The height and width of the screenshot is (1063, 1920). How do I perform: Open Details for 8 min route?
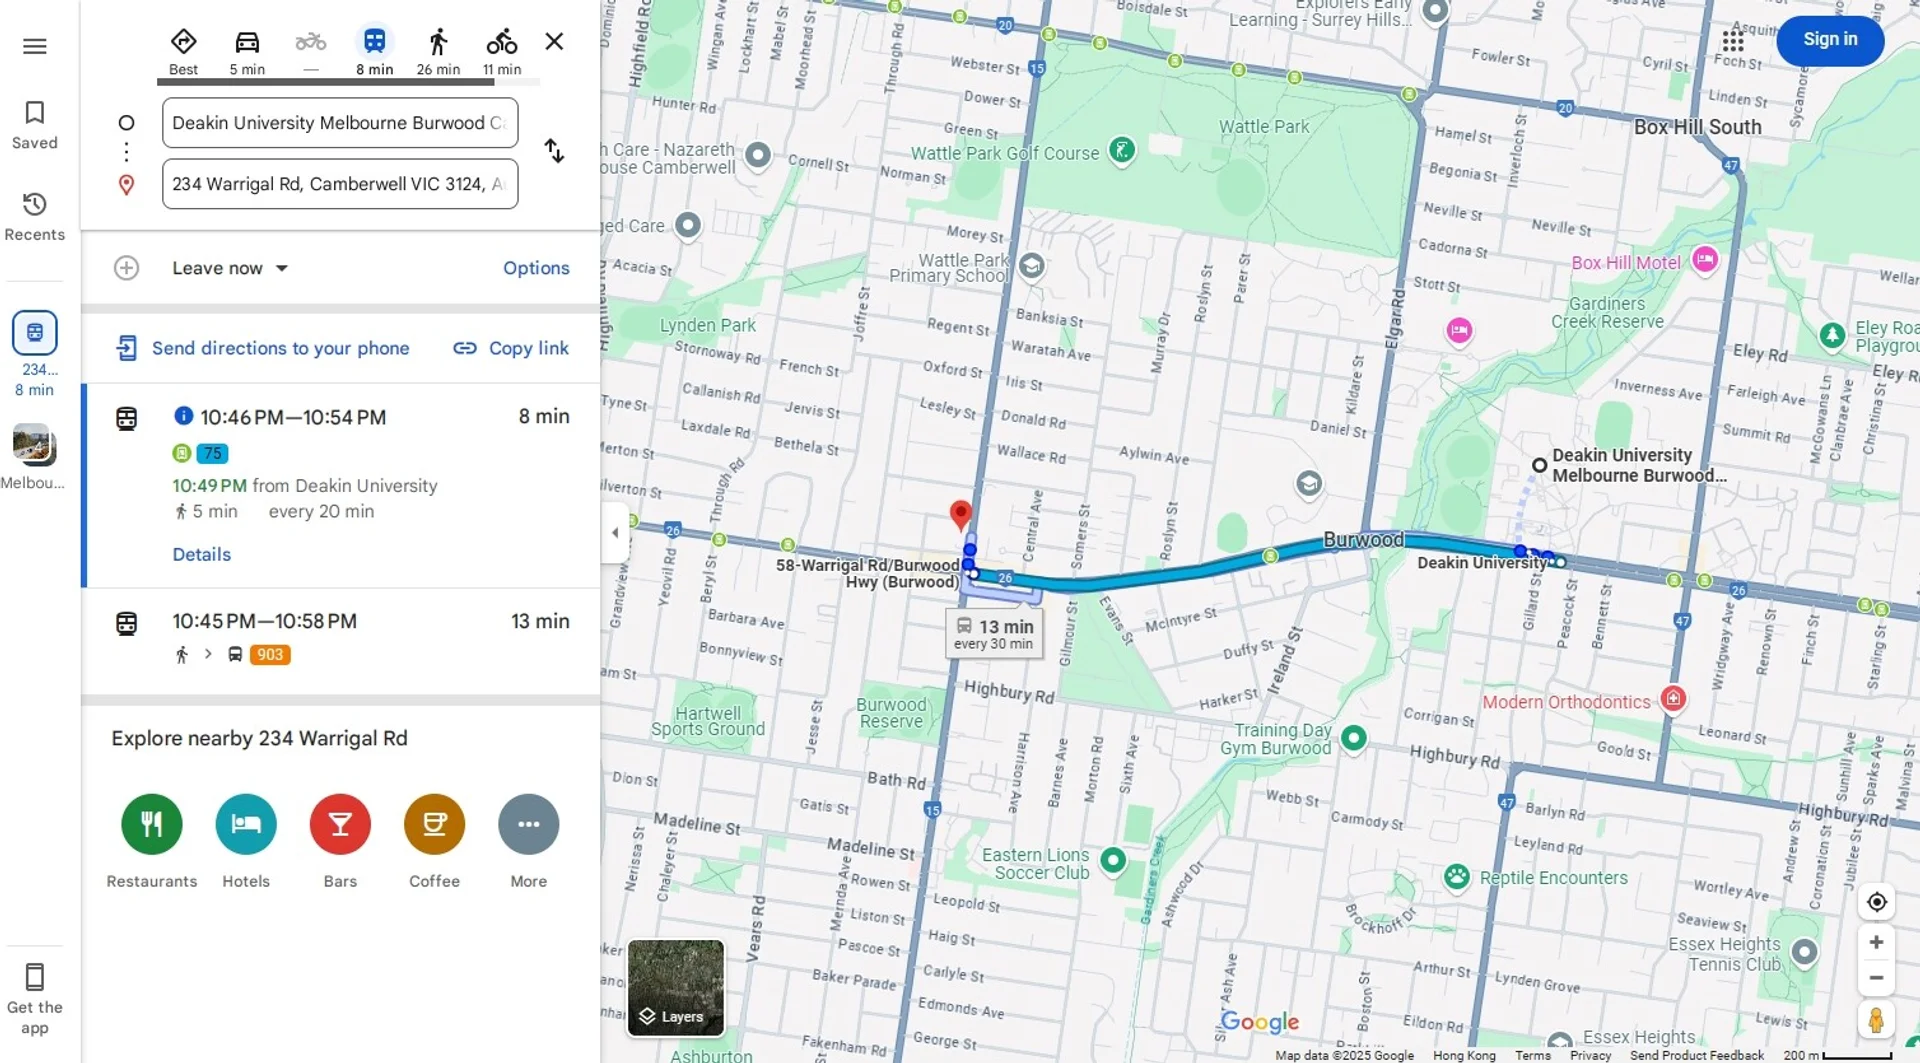point(201,554)
